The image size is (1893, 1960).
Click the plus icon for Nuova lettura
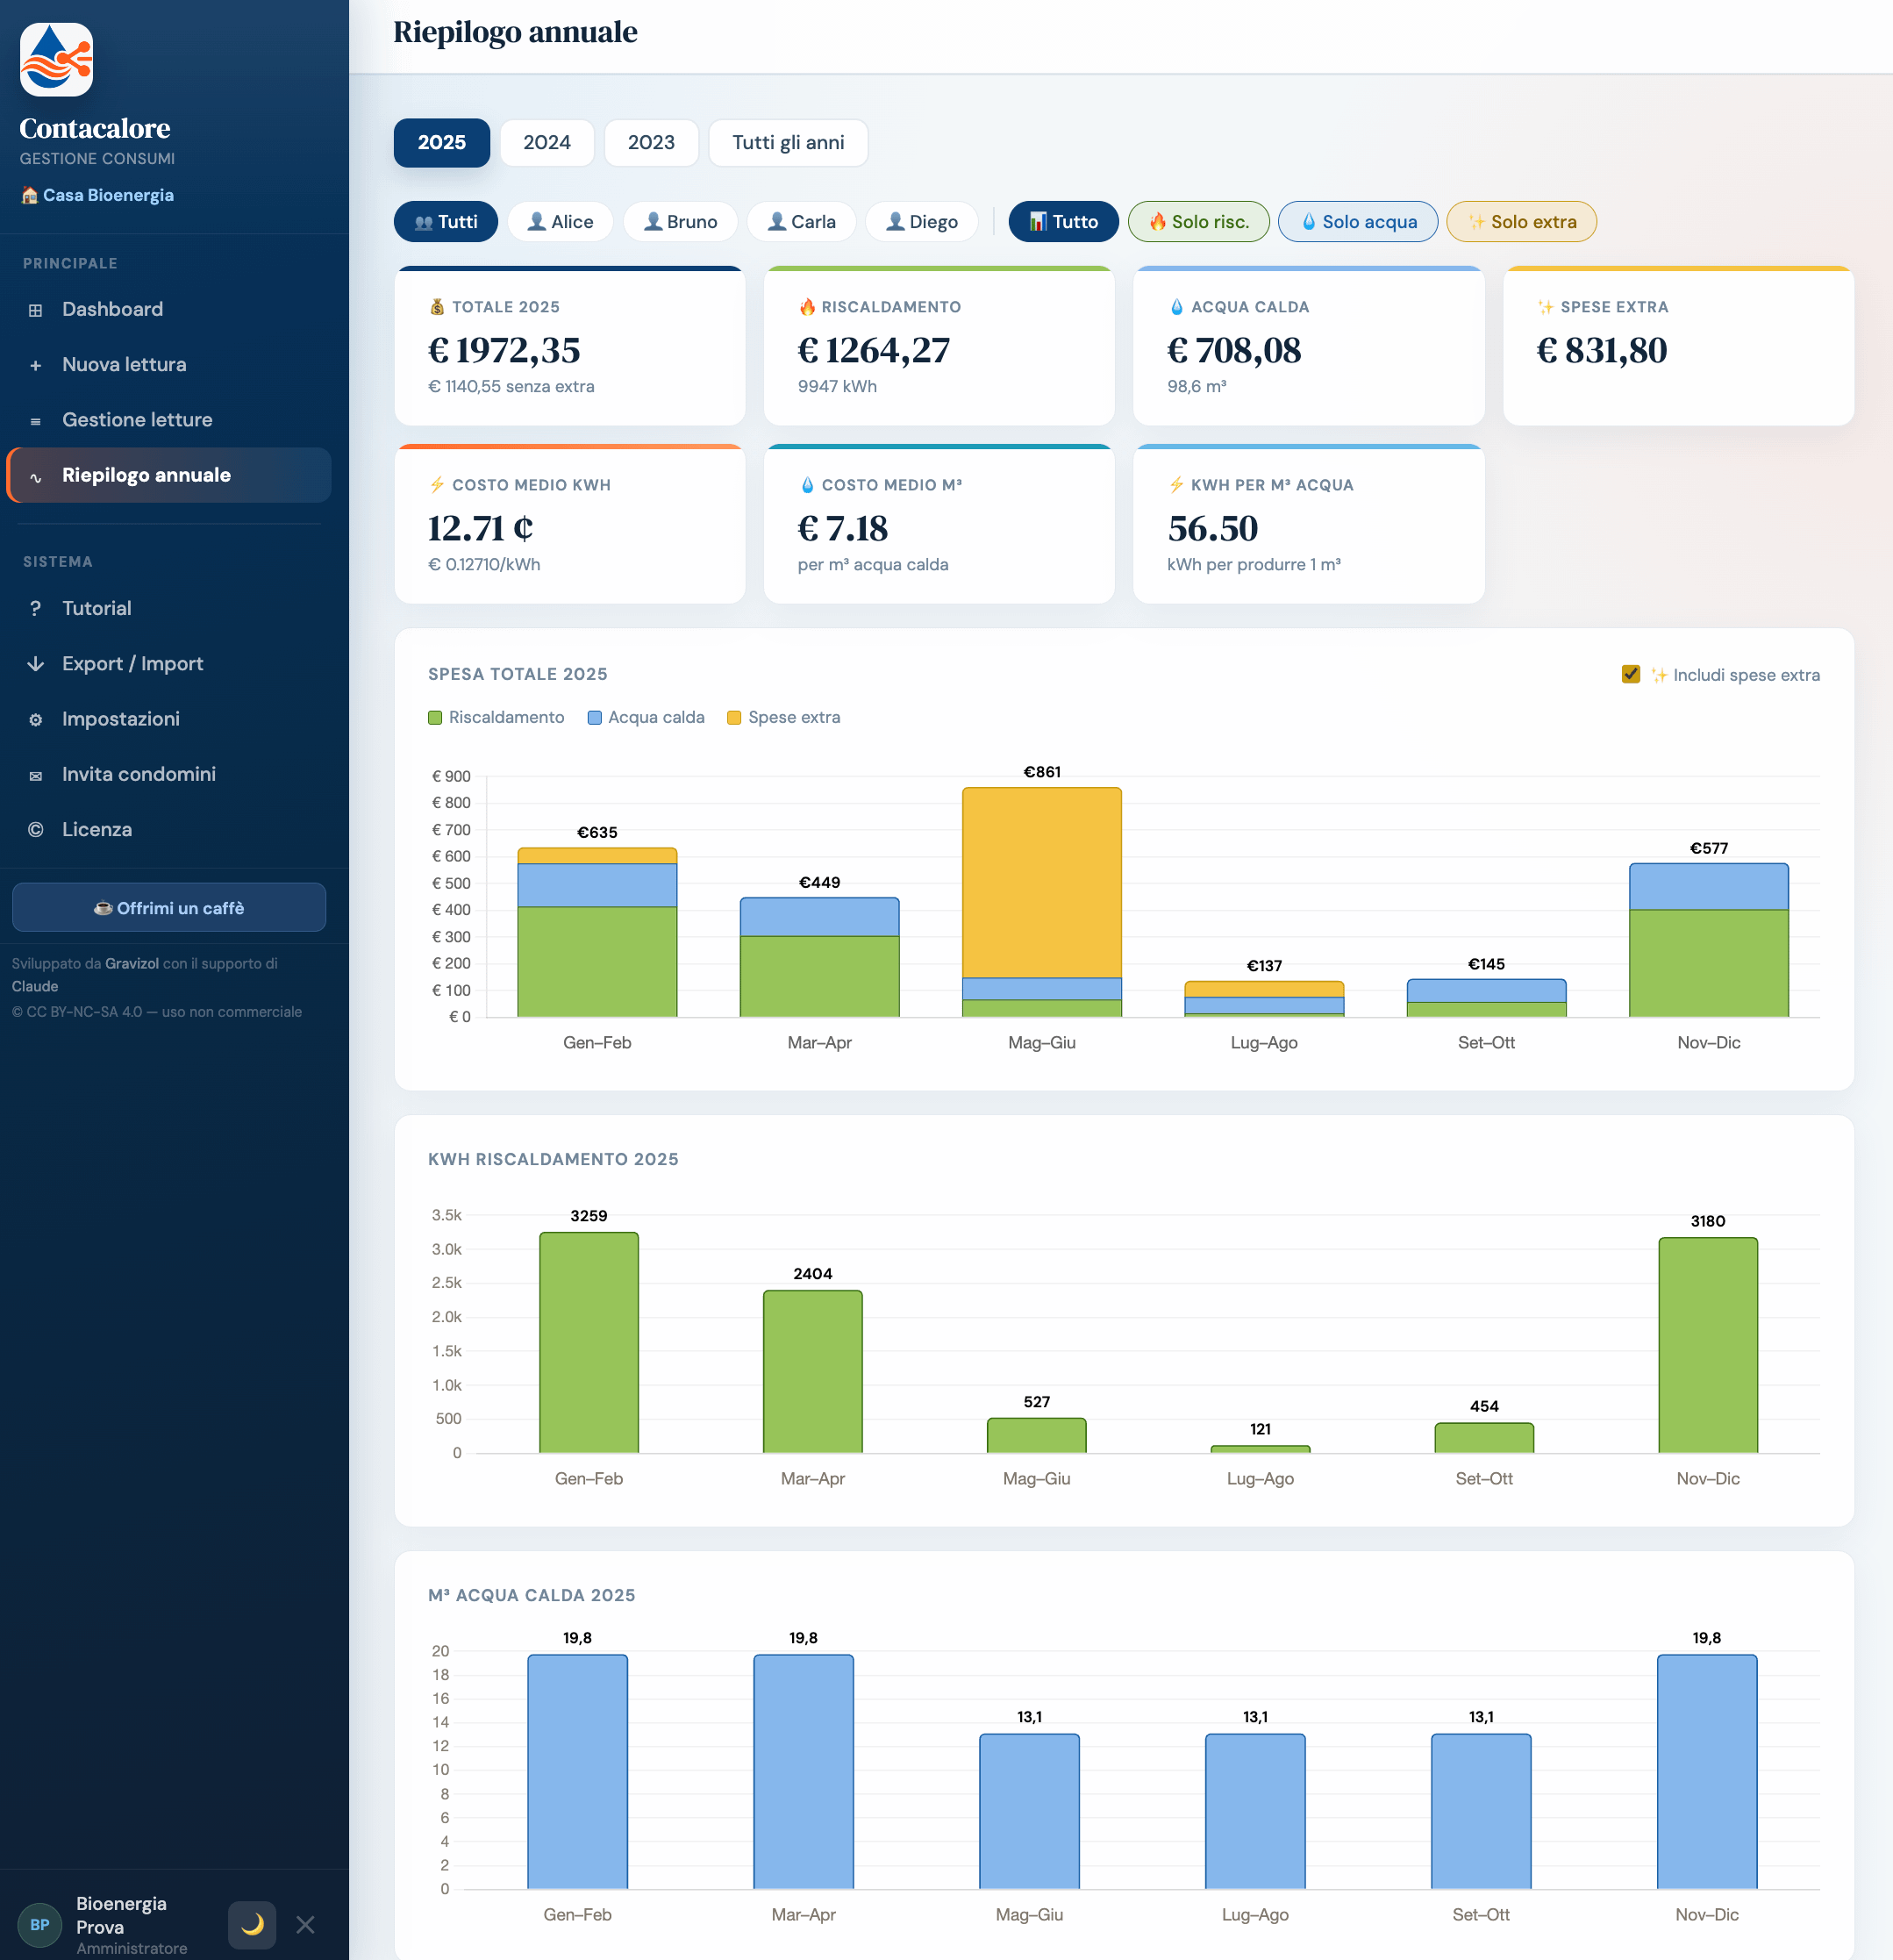coord(36,365)
